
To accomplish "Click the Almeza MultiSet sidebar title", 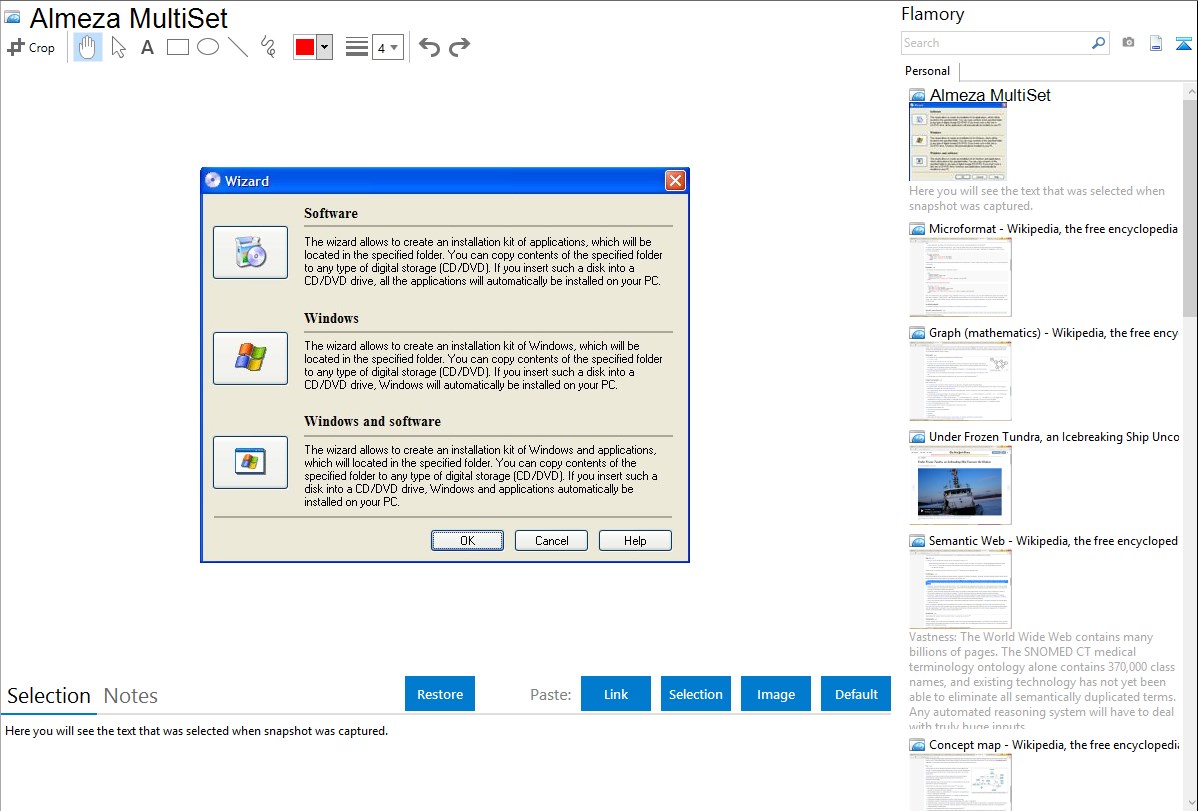I will coord(989,95).
